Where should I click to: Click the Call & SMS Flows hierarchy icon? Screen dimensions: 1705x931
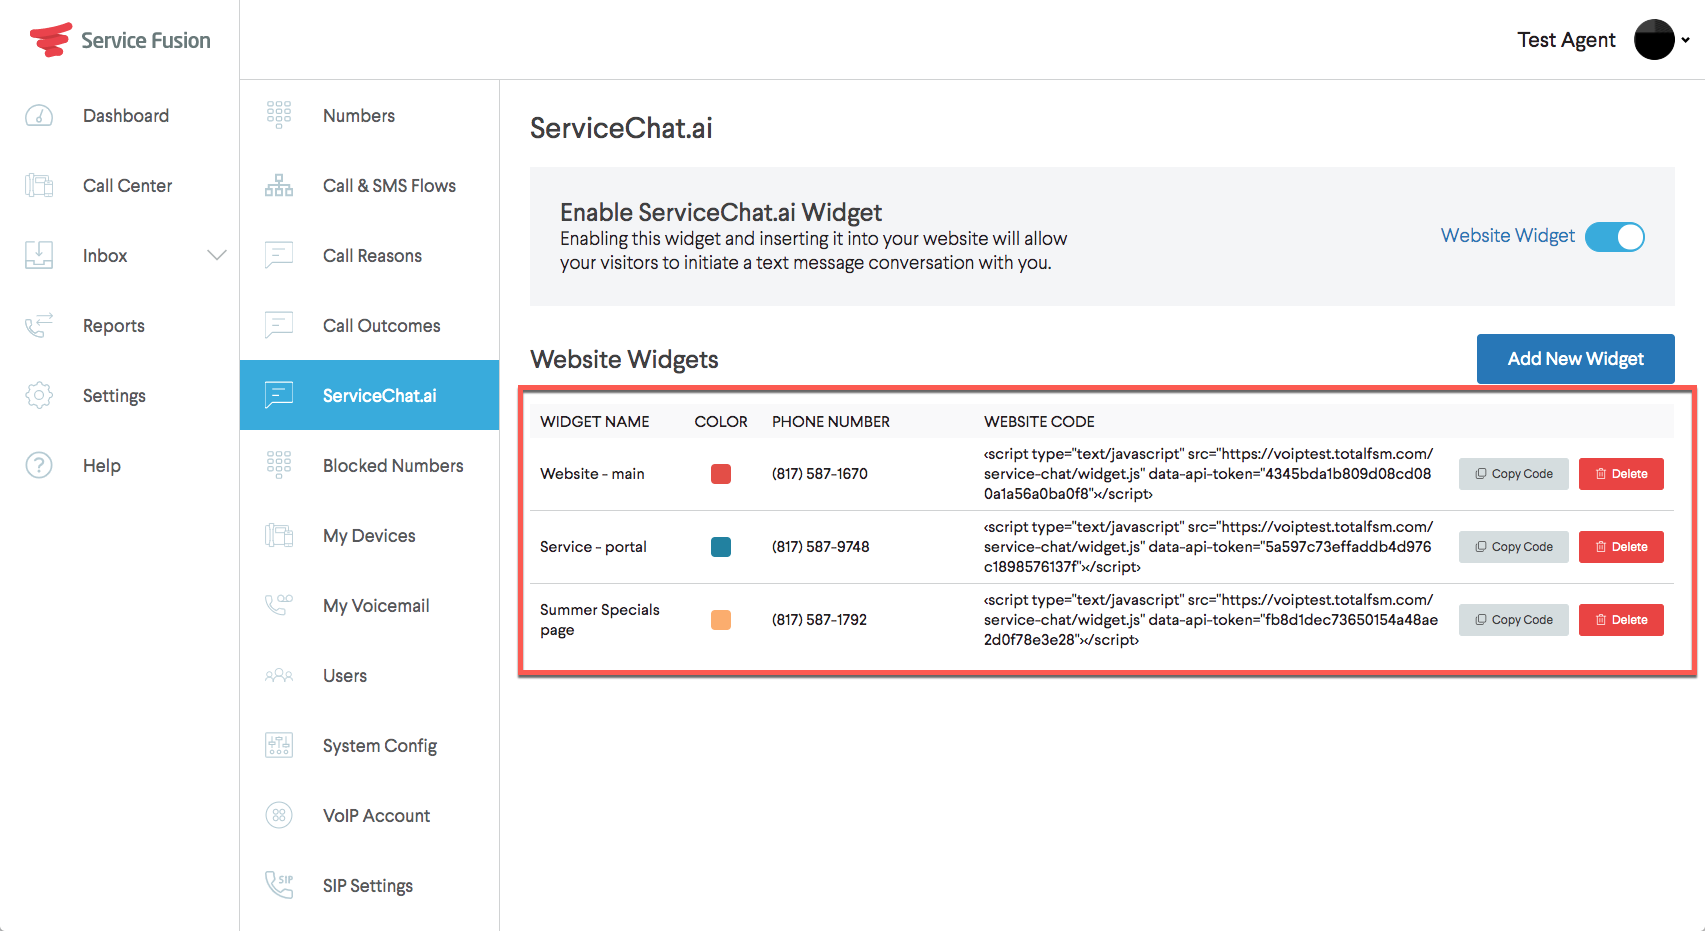(x=279, y=186)
